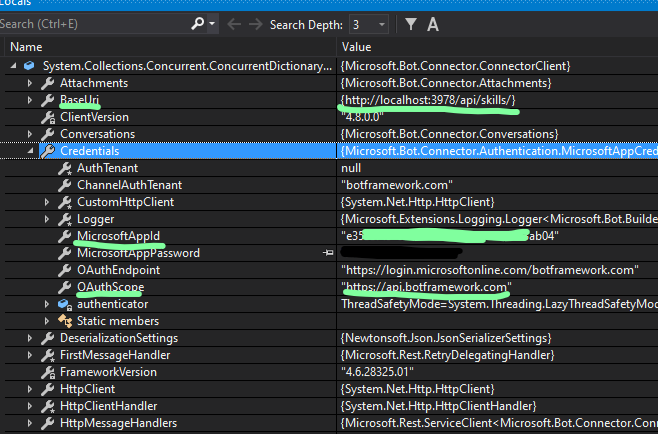Expand the Conversations node
Viewport: 658px width, 434px height.
pos(30,134)
